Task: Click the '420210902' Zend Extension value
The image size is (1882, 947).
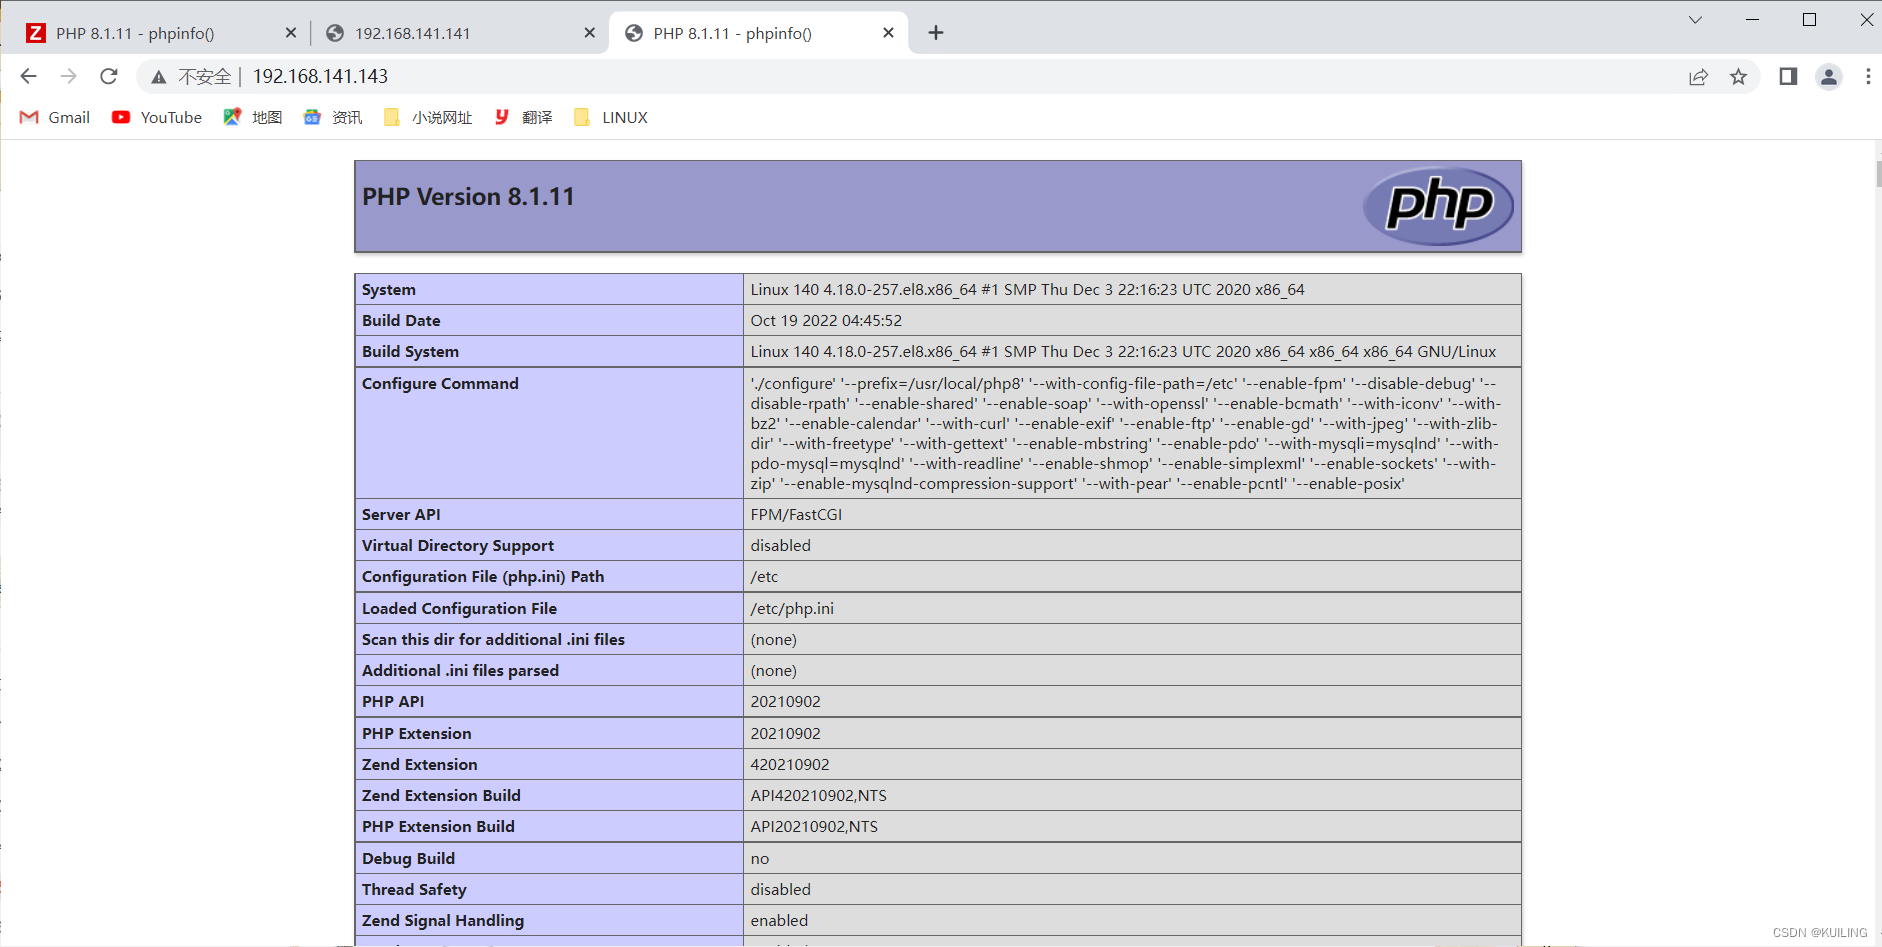Action: (x=790, y=765)
